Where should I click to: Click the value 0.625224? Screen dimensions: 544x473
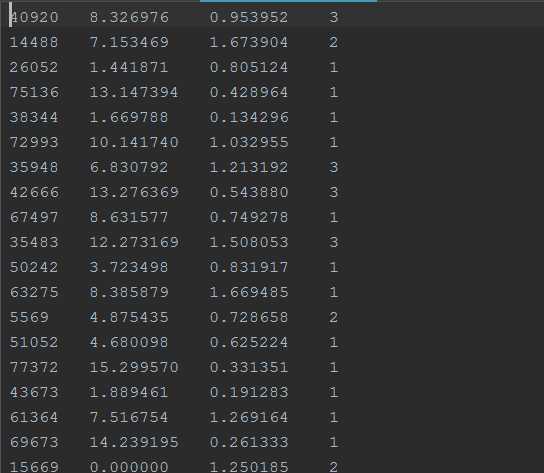249,342
